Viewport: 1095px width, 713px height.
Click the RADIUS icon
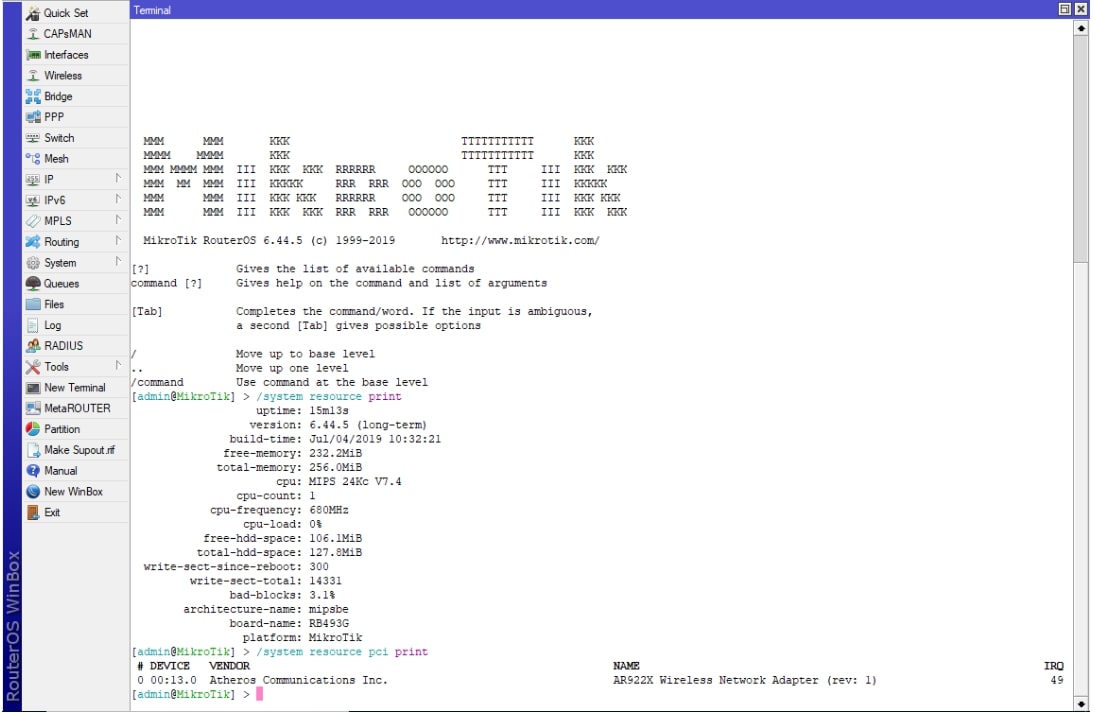(x=33, y=346)
